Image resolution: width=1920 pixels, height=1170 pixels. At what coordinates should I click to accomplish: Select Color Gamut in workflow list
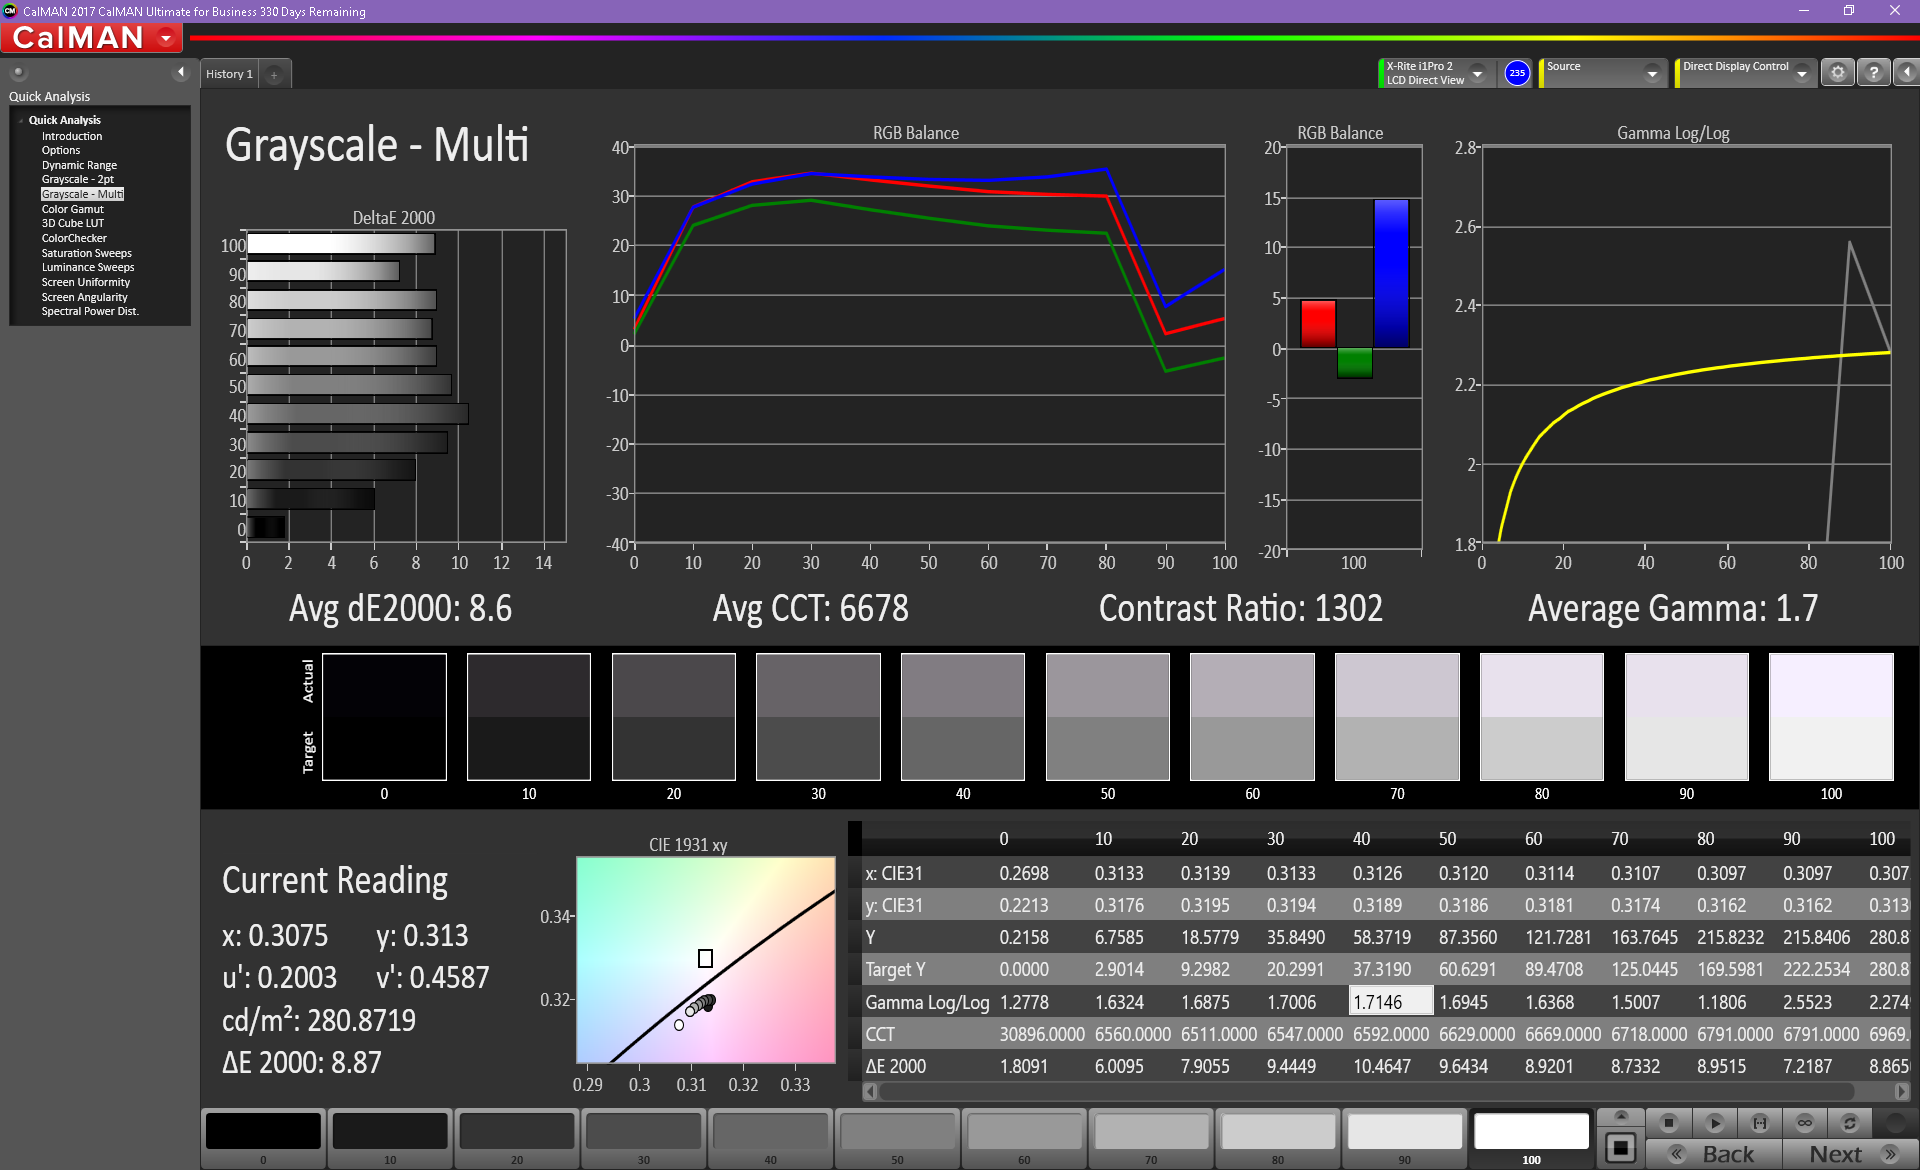coord(72,209)
